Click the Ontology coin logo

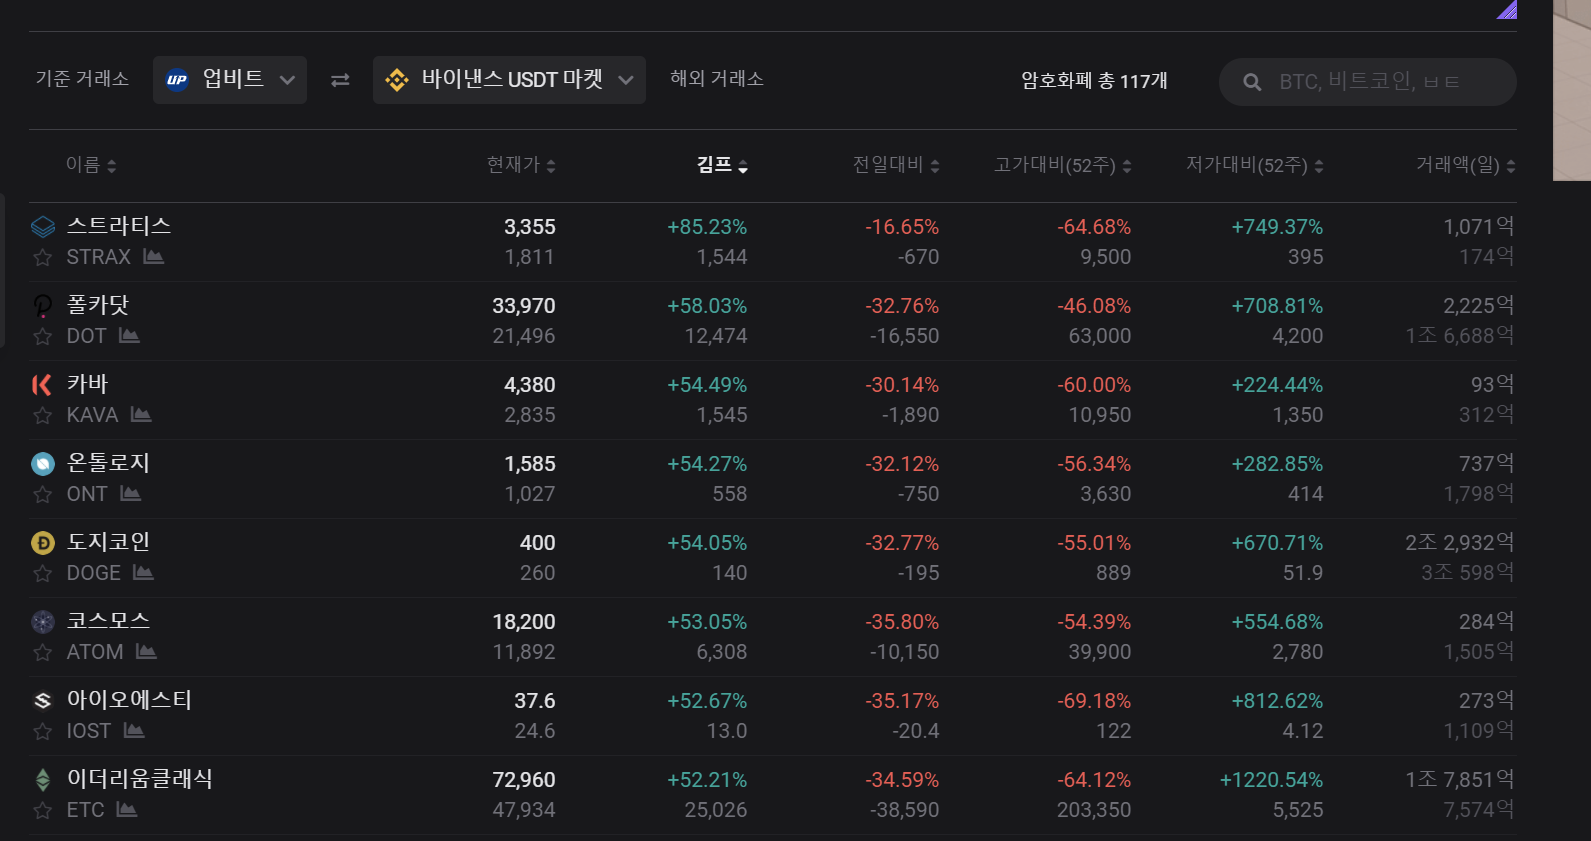tap(43, 464)
